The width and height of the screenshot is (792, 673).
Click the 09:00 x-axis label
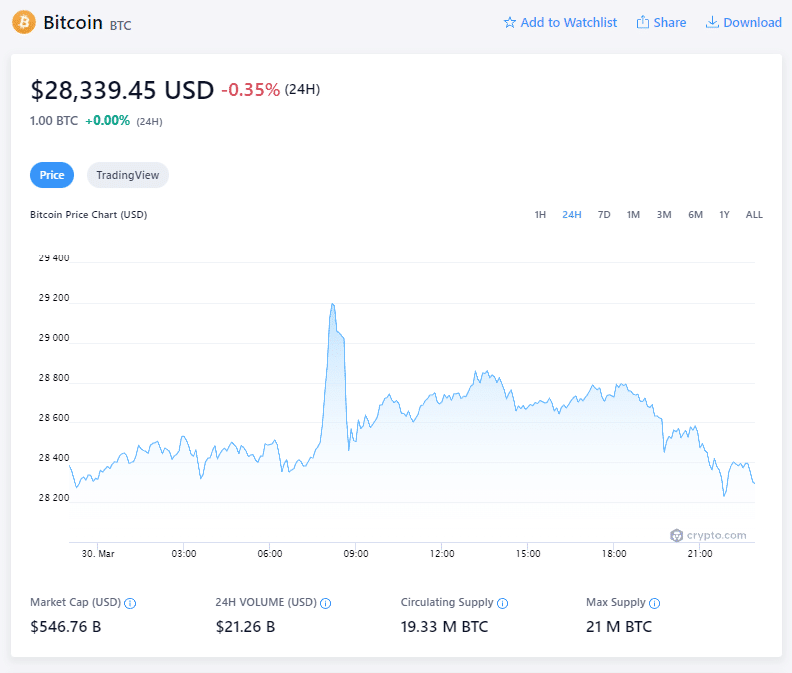pos(356,554)
